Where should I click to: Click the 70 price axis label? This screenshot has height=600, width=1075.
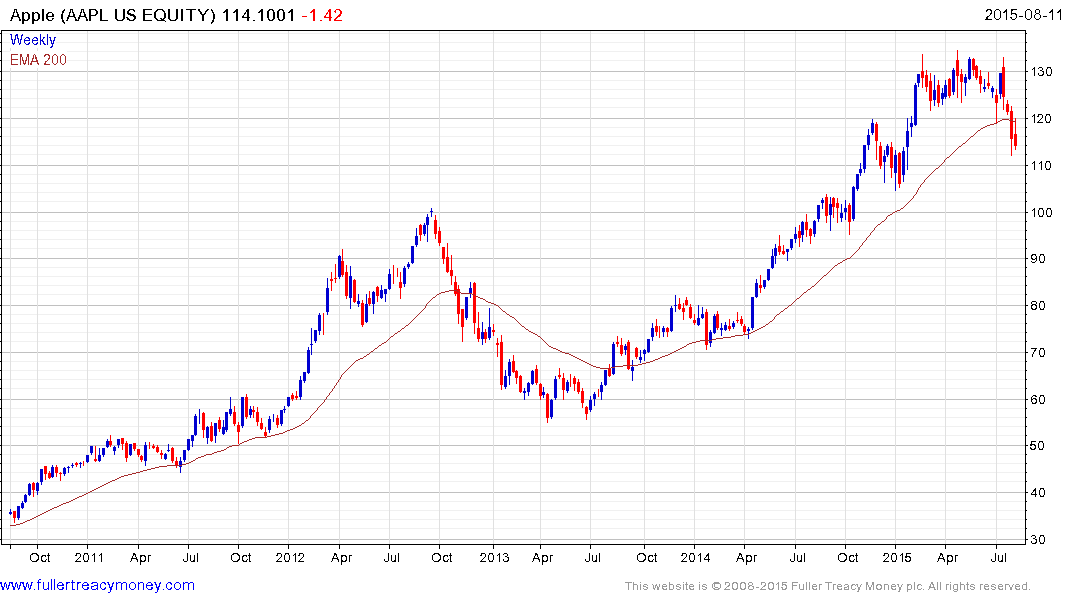point(1037,352)
